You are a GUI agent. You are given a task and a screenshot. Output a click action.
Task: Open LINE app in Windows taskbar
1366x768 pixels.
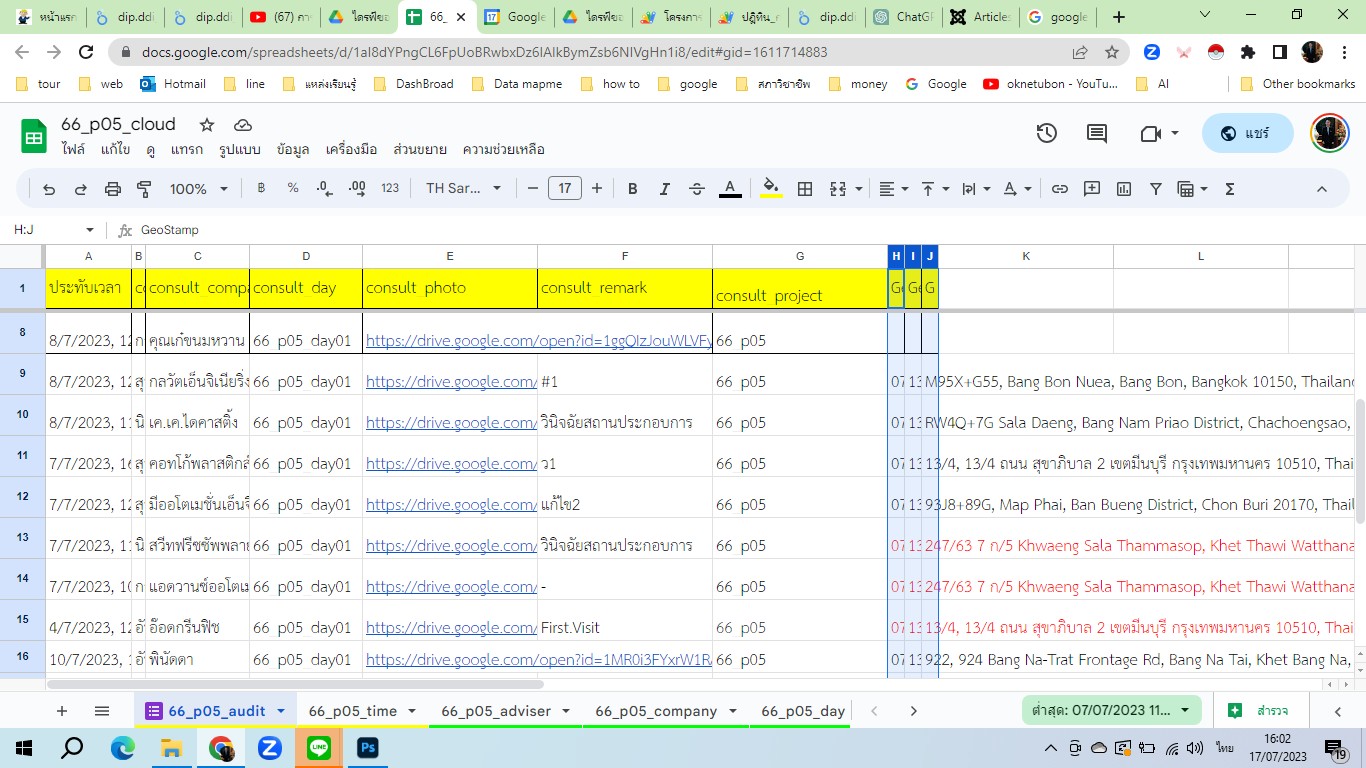tap(319, 747)
